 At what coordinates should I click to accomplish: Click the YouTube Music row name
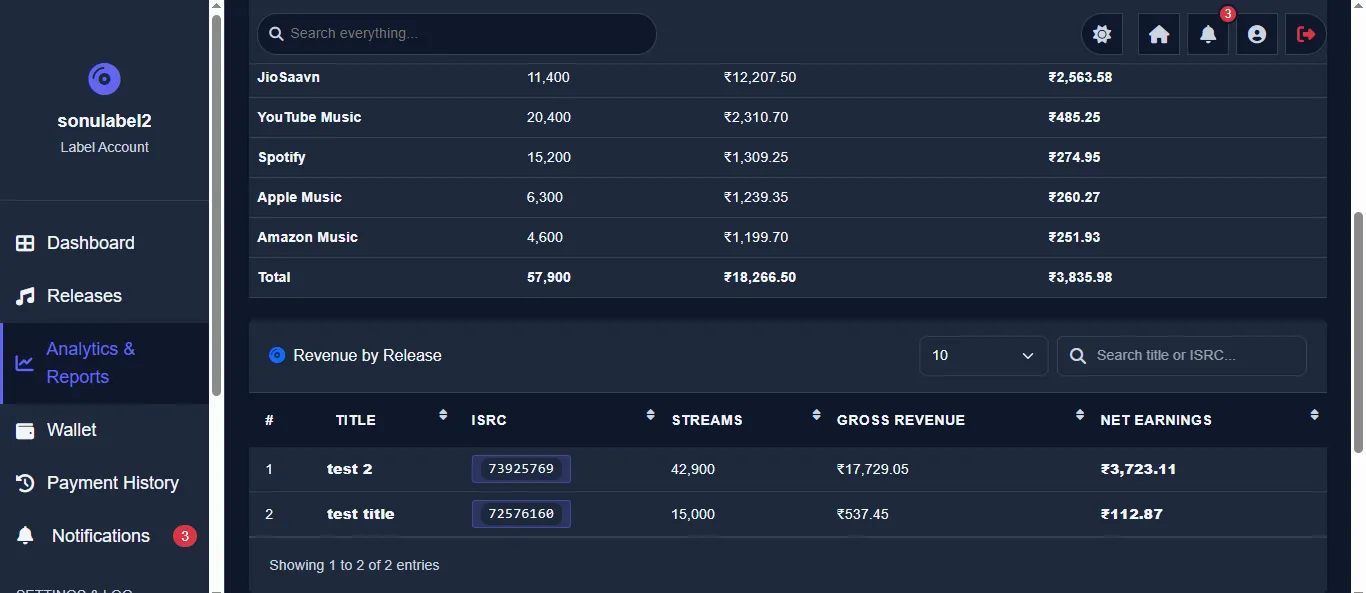pyautogui.click(x=309, y=117)
